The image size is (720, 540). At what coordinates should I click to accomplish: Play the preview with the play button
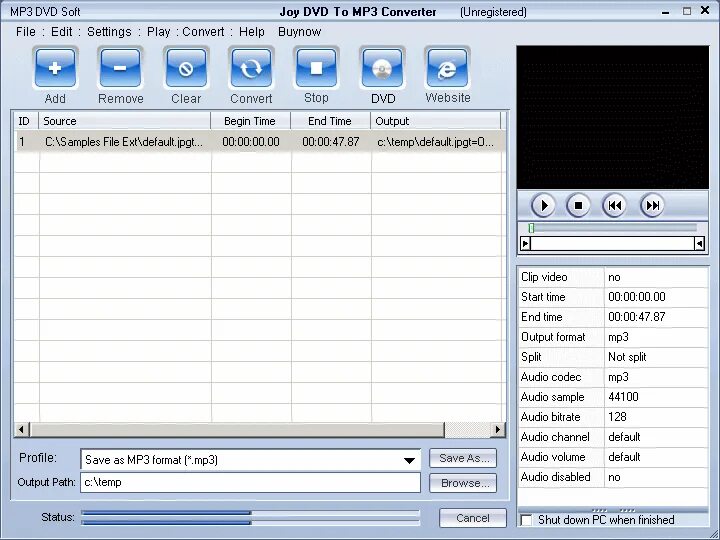tap(543, 205)
